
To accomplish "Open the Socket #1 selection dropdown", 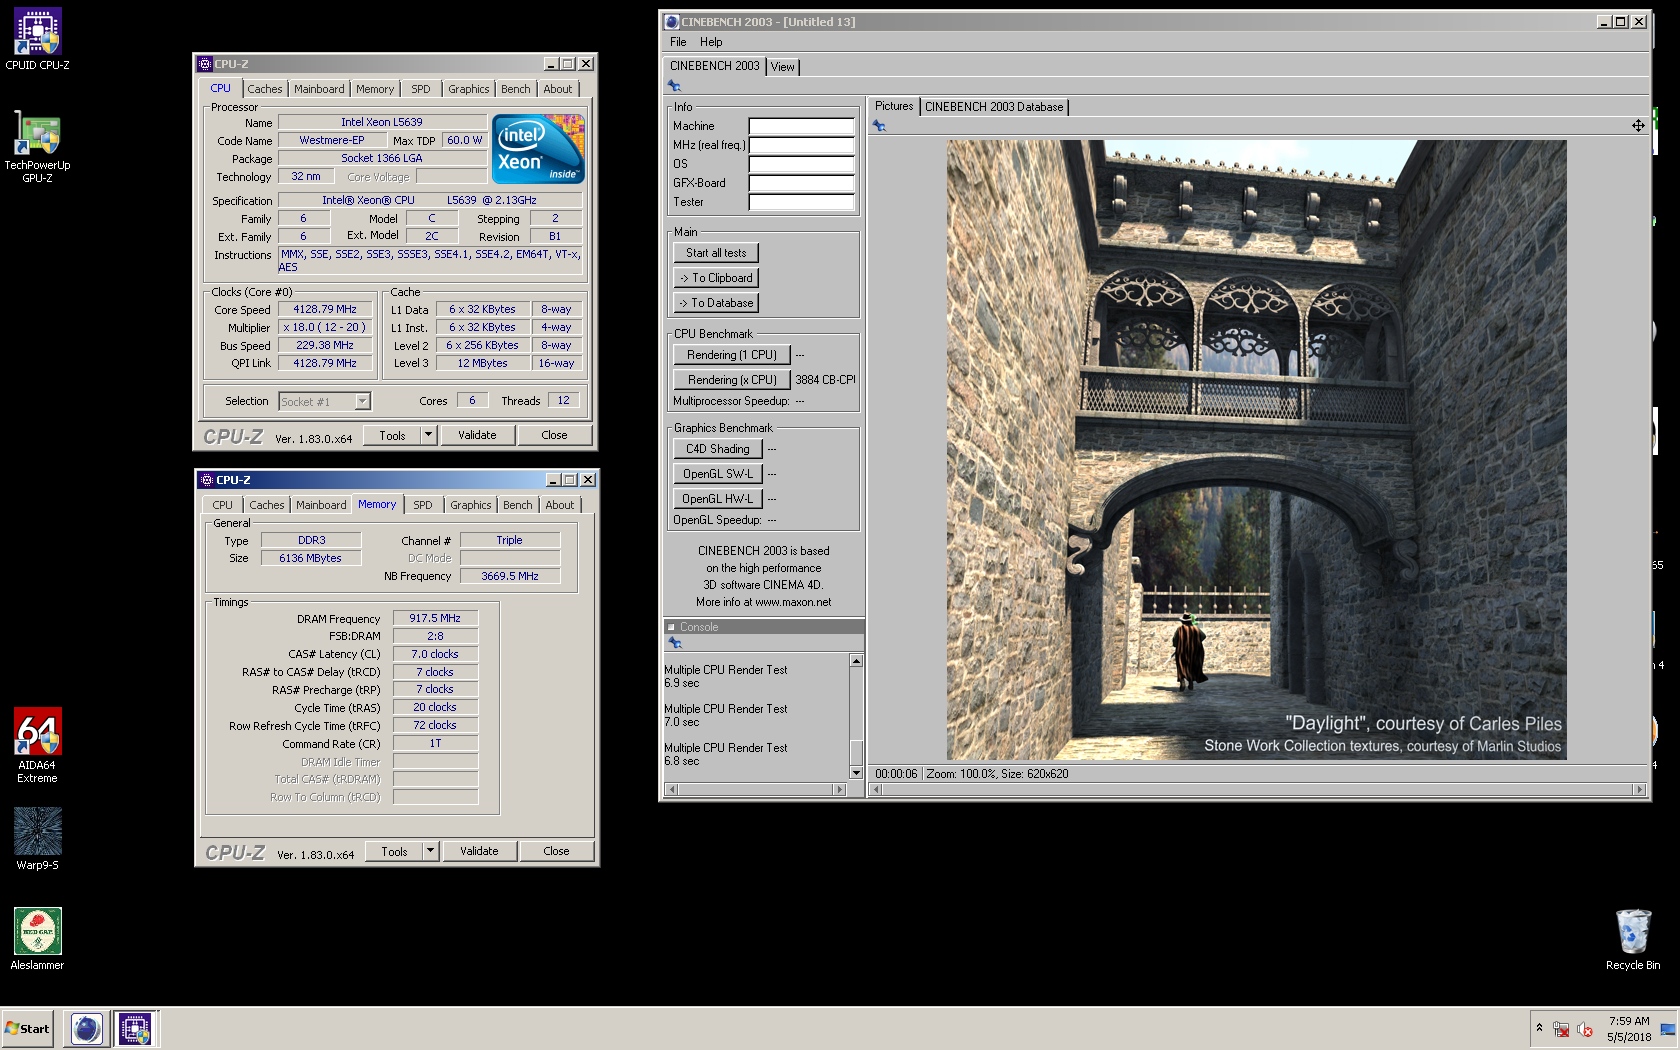I will (362, 402).
